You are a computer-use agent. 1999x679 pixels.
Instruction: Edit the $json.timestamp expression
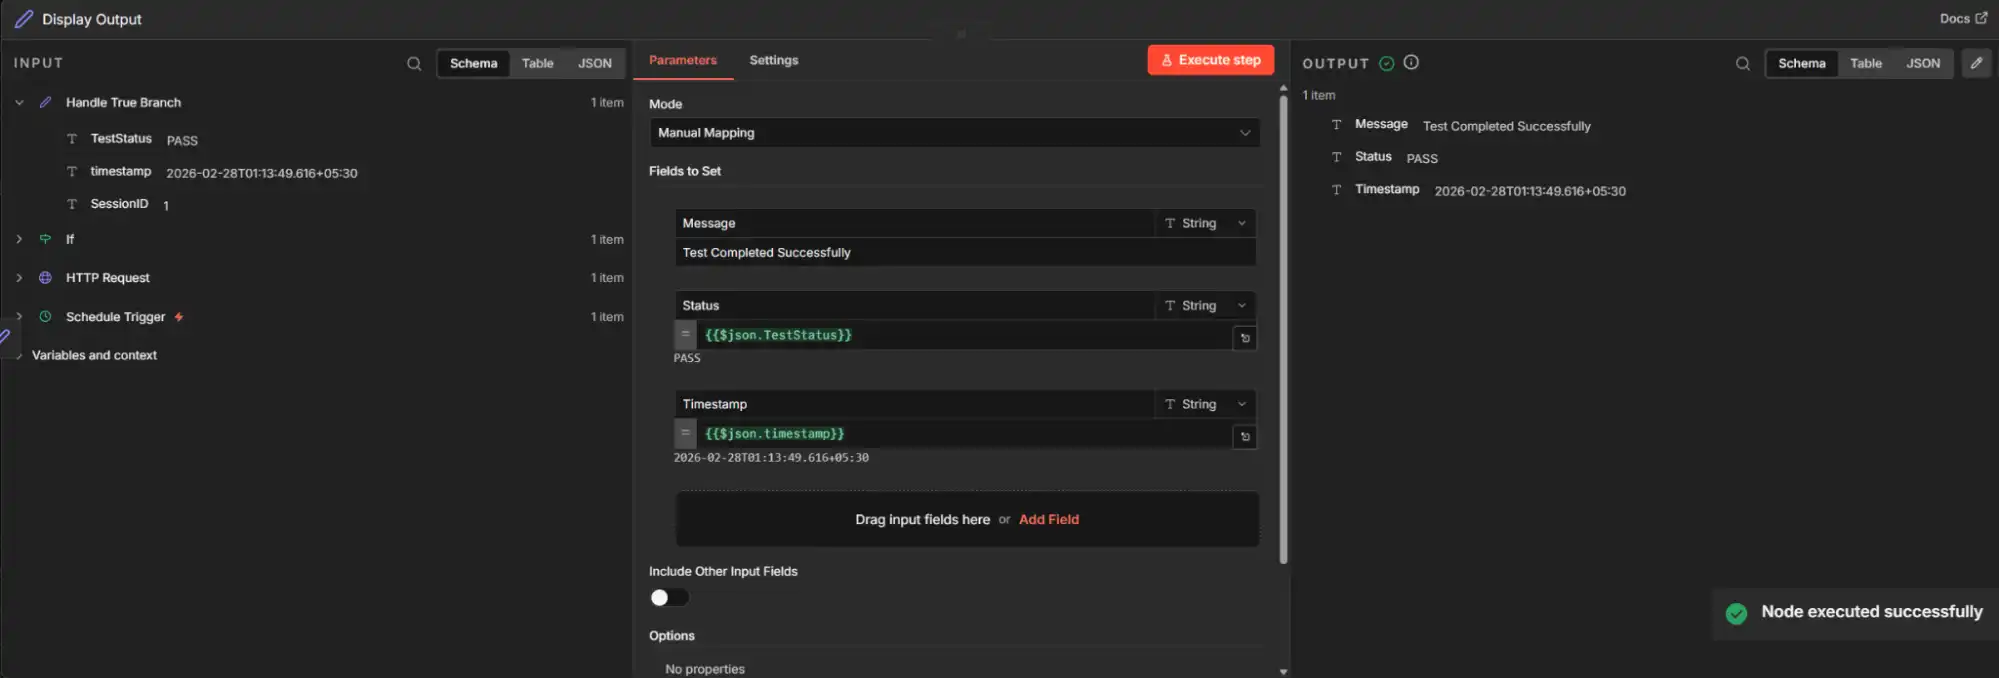(964, 433)
